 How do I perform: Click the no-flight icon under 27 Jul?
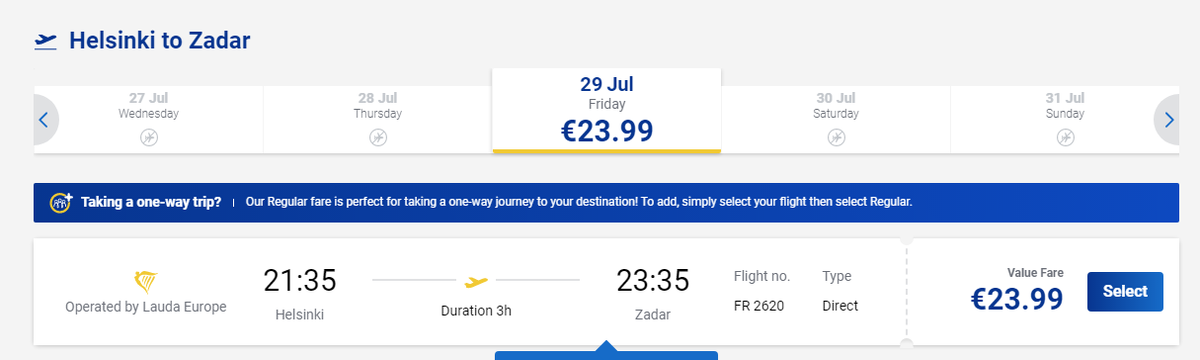coord(148,137)
